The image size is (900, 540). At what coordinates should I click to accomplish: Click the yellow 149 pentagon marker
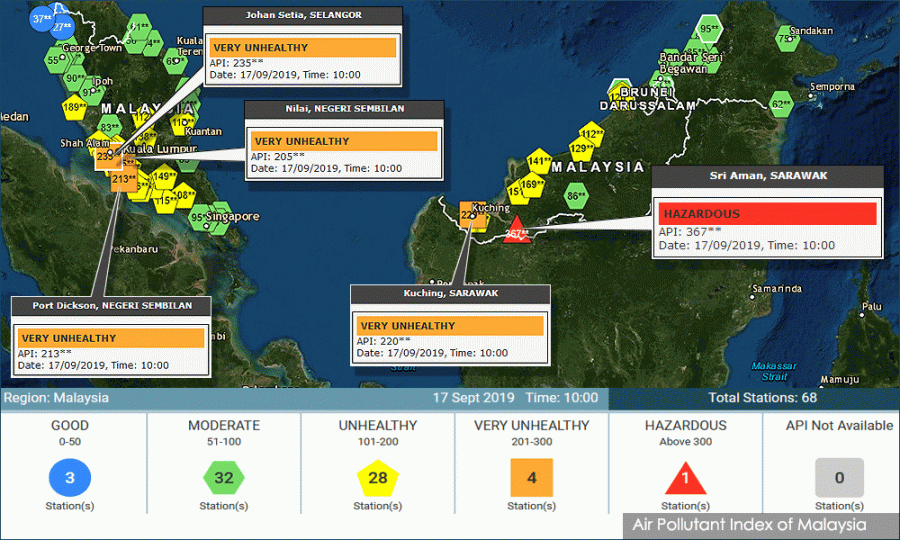(164, 177)
